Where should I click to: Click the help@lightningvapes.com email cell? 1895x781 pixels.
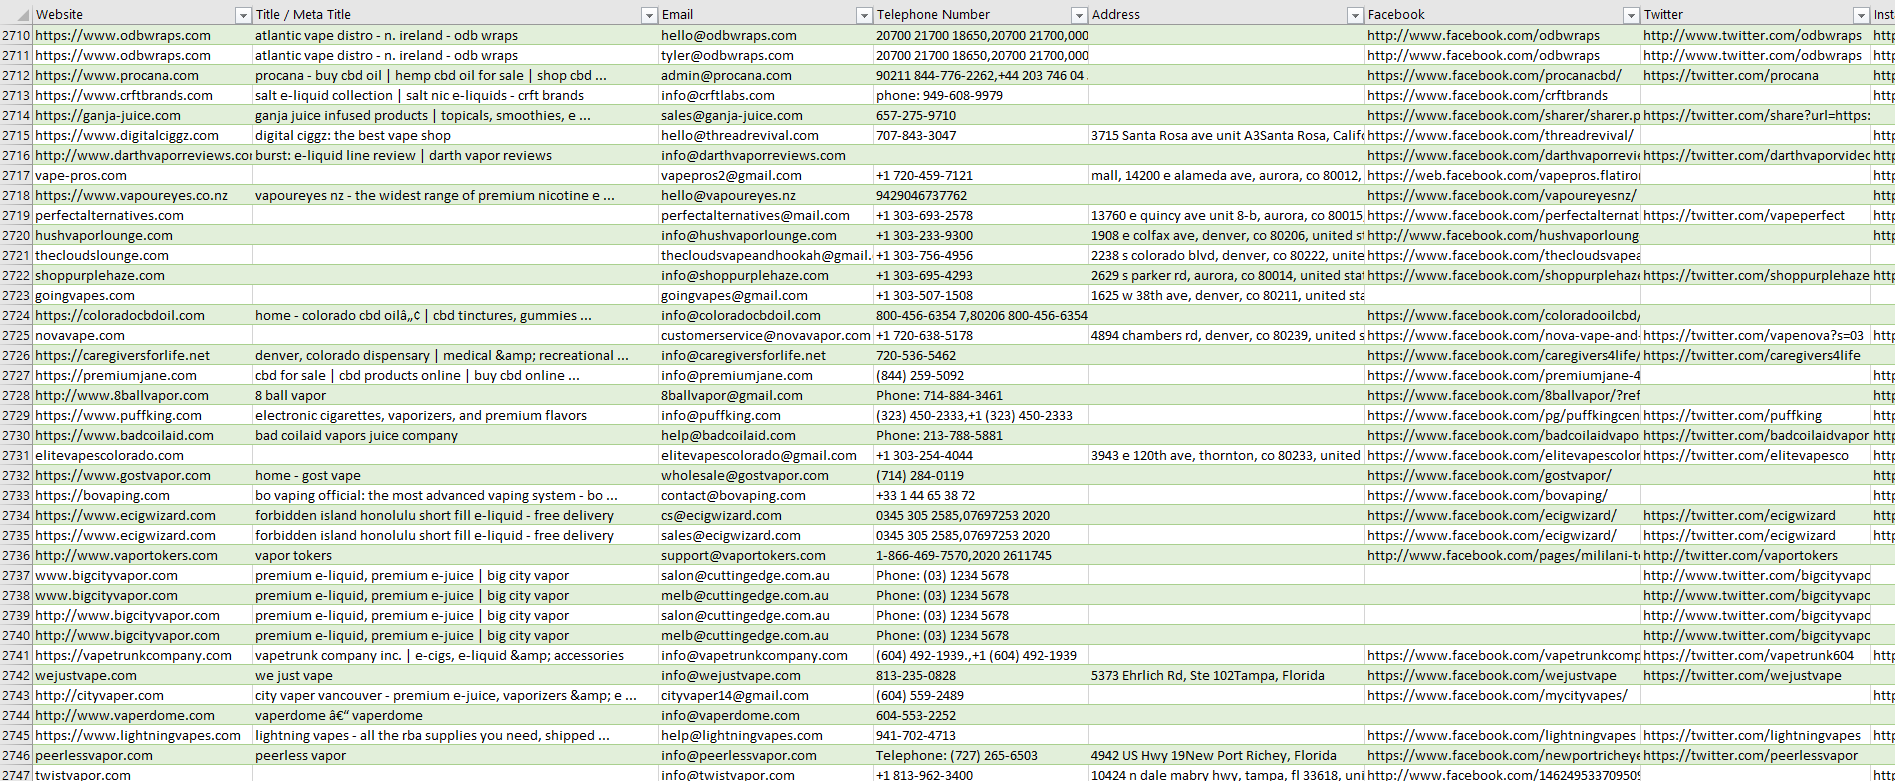pyautogui.click(x=765, y=735)
